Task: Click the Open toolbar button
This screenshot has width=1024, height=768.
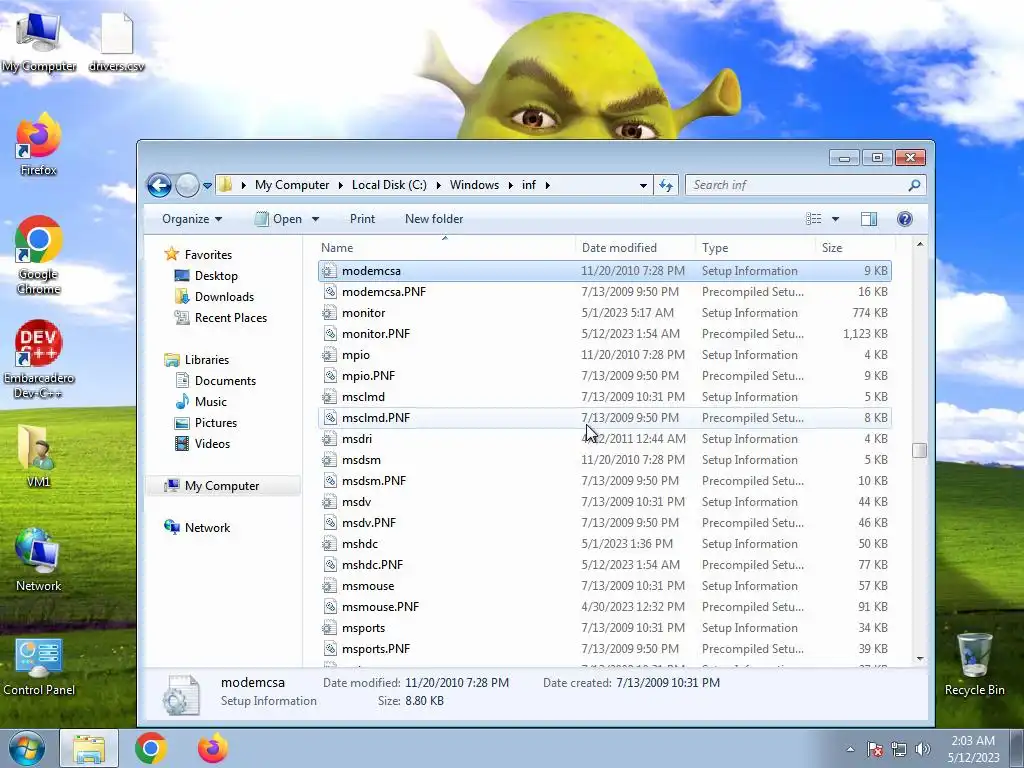Action: pos(278,219)
